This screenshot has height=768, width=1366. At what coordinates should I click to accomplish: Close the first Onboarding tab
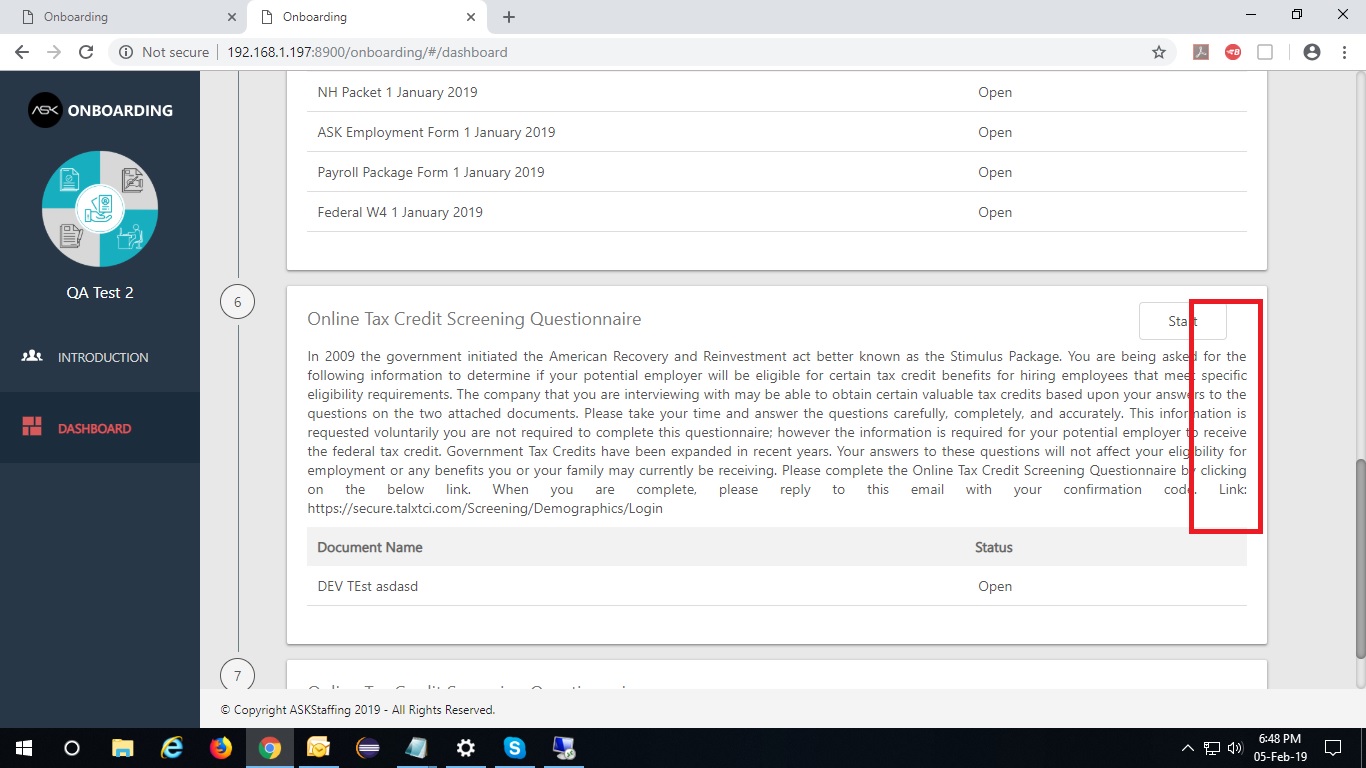232,17
